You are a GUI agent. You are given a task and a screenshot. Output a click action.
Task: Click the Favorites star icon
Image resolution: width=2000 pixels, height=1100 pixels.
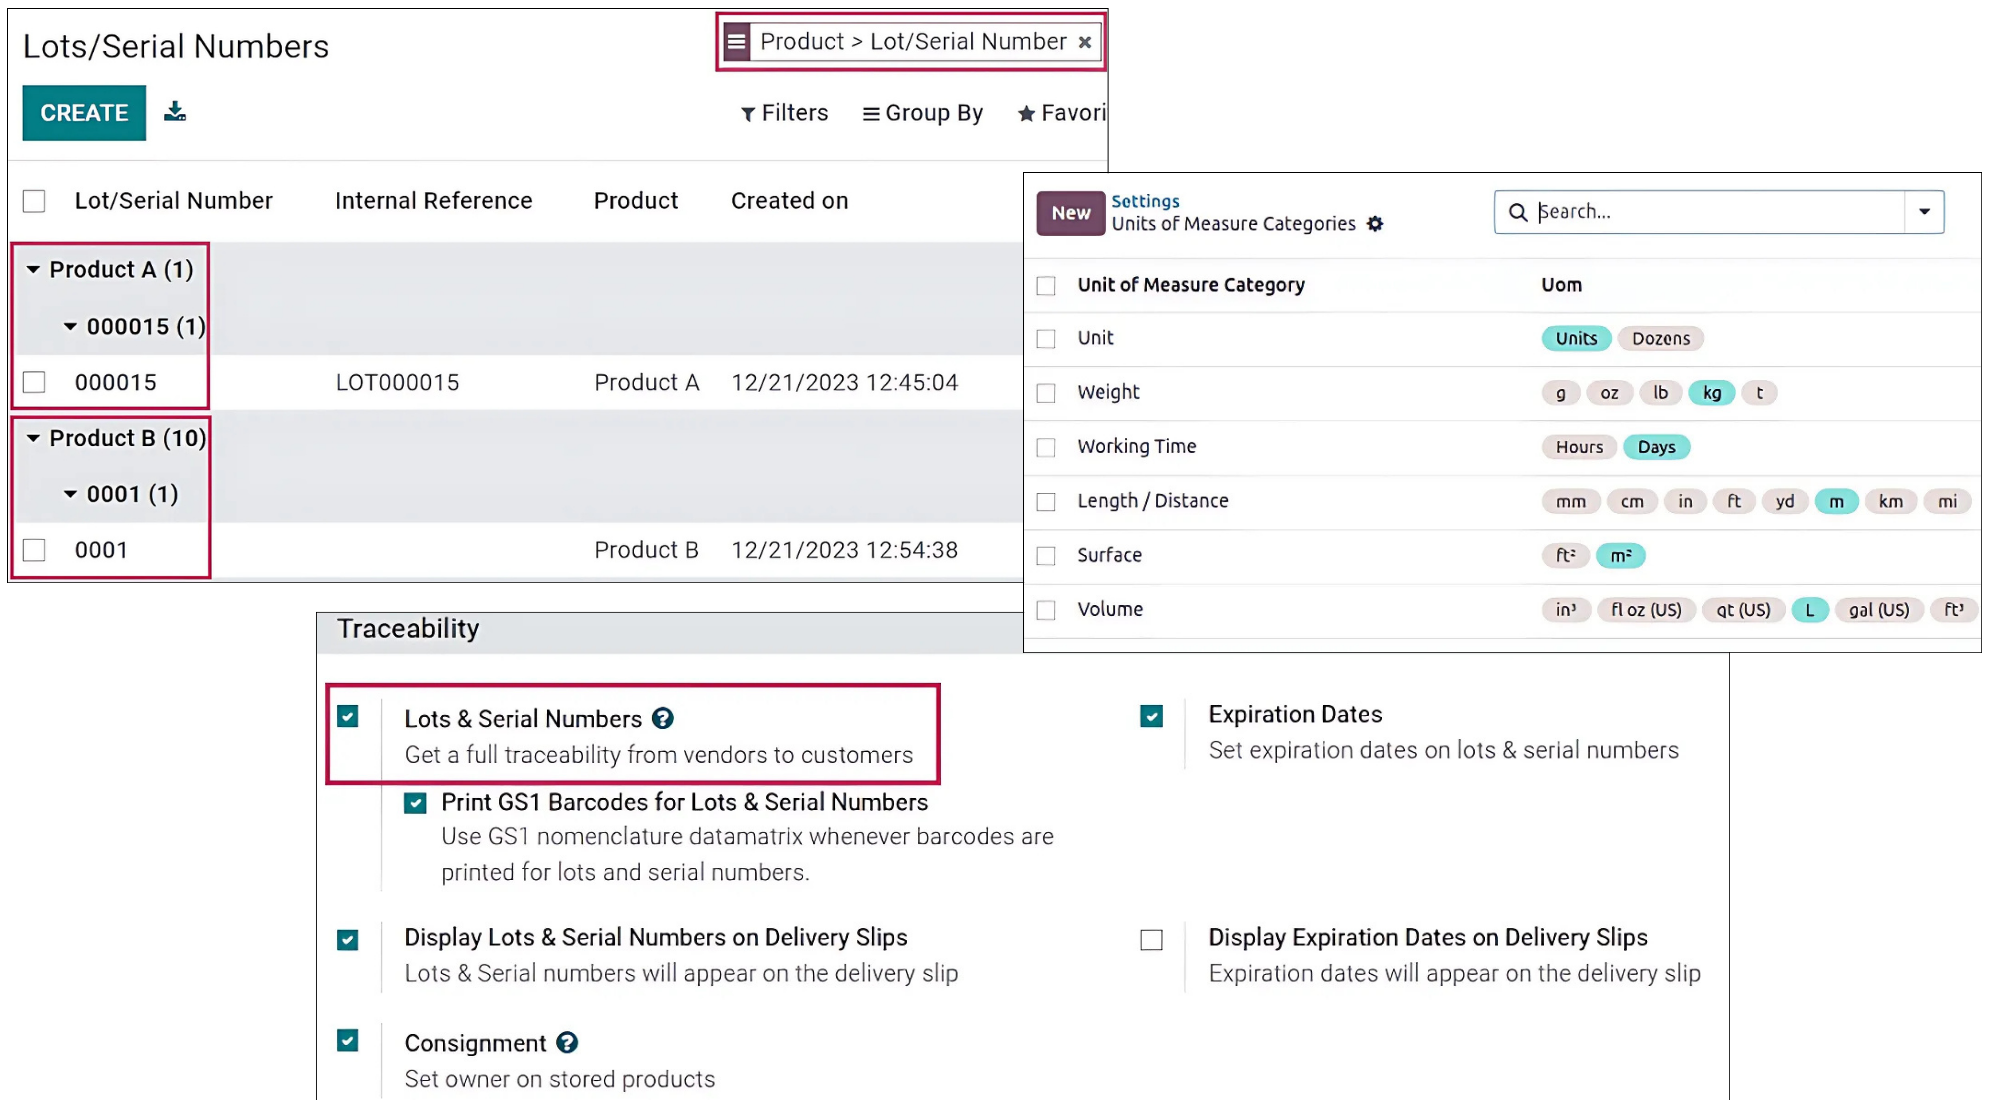(x=1026, y=114)
